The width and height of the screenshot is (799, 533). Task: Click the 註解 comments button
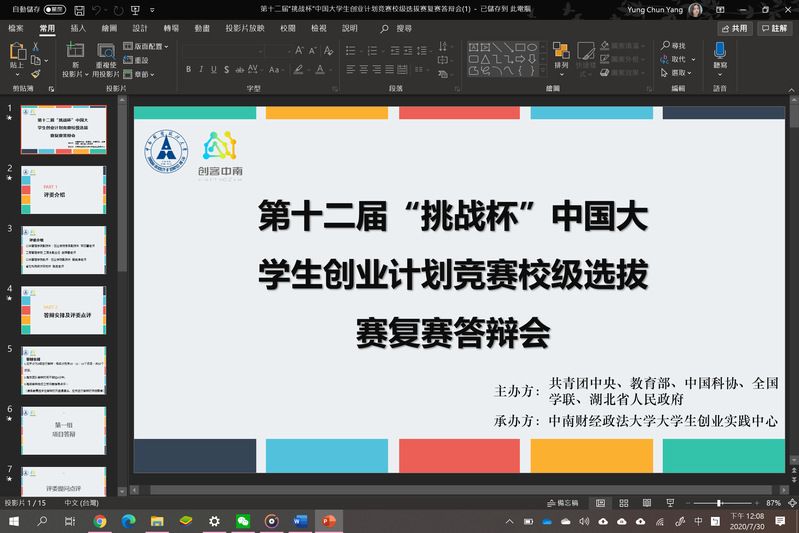[773, 29]
